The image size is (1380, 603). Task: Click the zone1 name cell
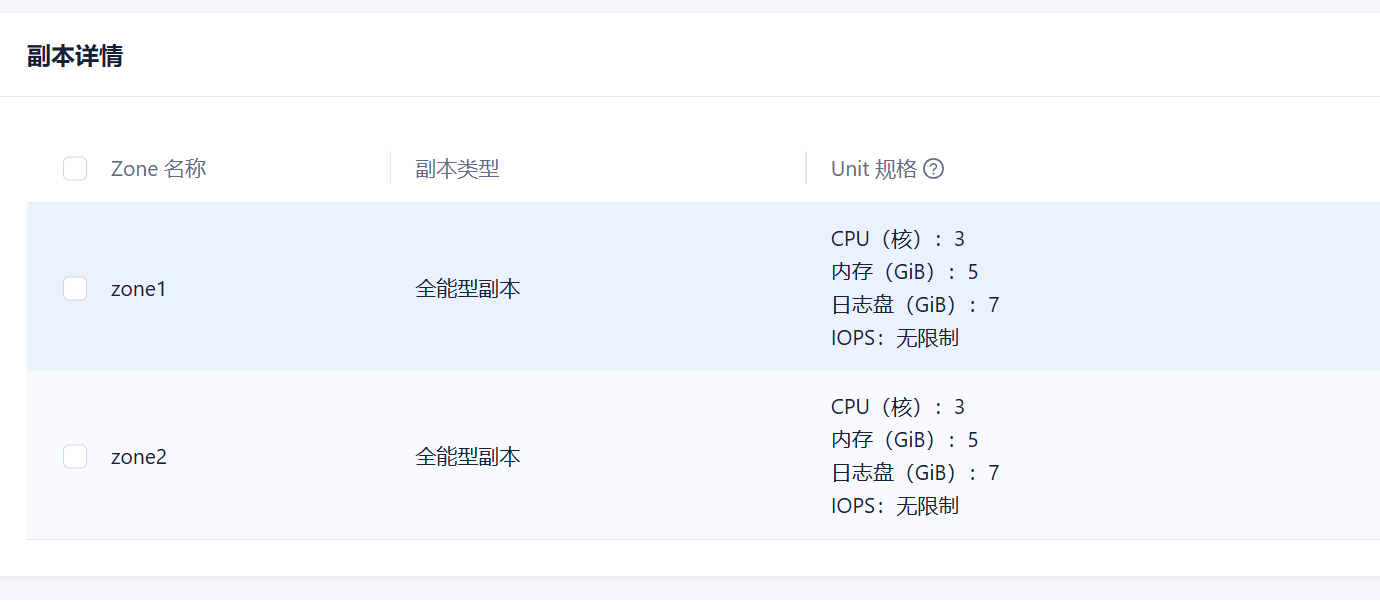139,289
